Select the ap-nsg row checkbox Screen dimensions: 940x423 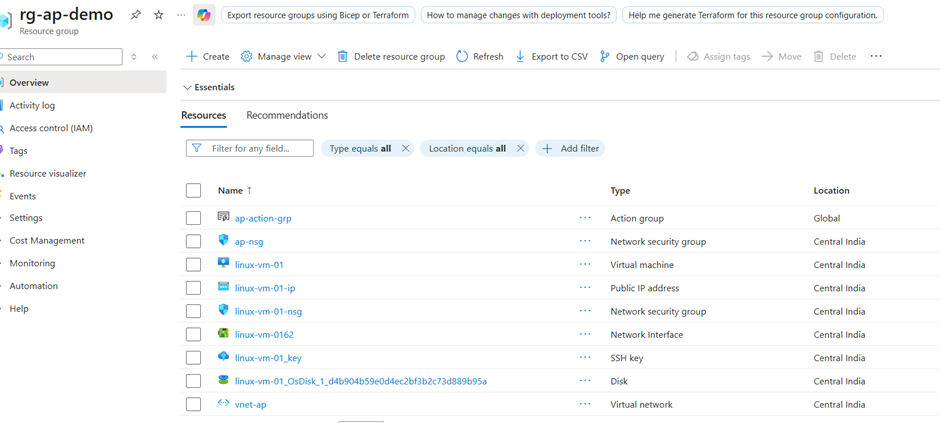coord(193,241)
